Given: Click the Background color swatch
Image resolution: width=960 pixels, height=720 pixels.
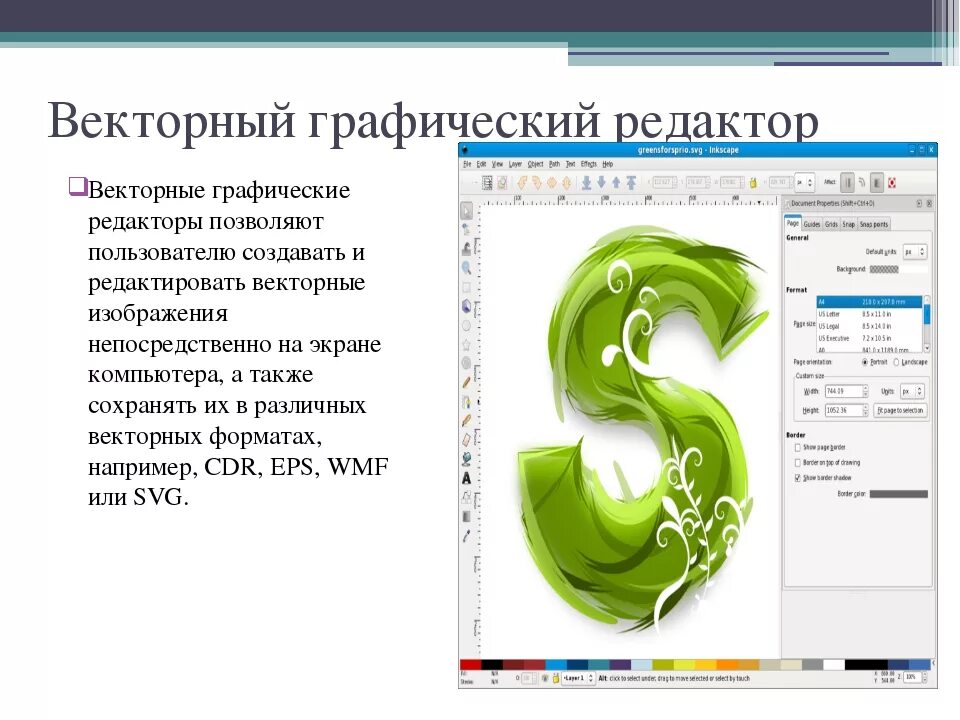Looking at the screenshot, I should 898,269.
